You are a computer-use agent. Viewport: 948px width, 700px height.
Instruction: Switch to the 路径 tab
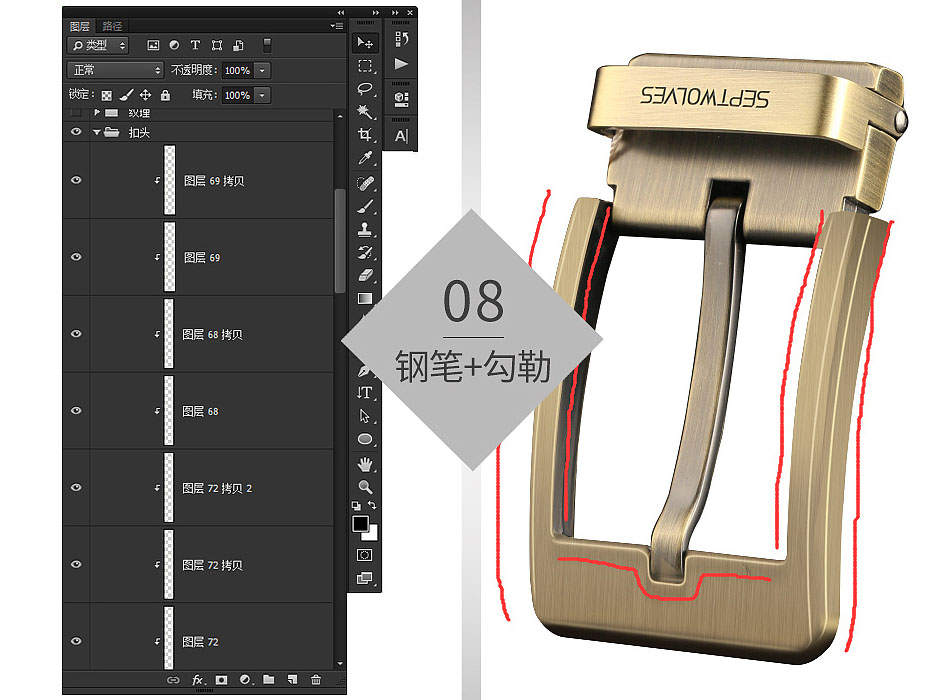[x=112, y=26]
